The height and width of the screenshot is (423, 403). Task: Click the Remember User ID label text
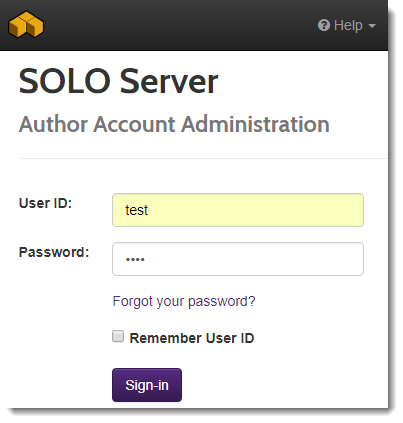(192, 338)
